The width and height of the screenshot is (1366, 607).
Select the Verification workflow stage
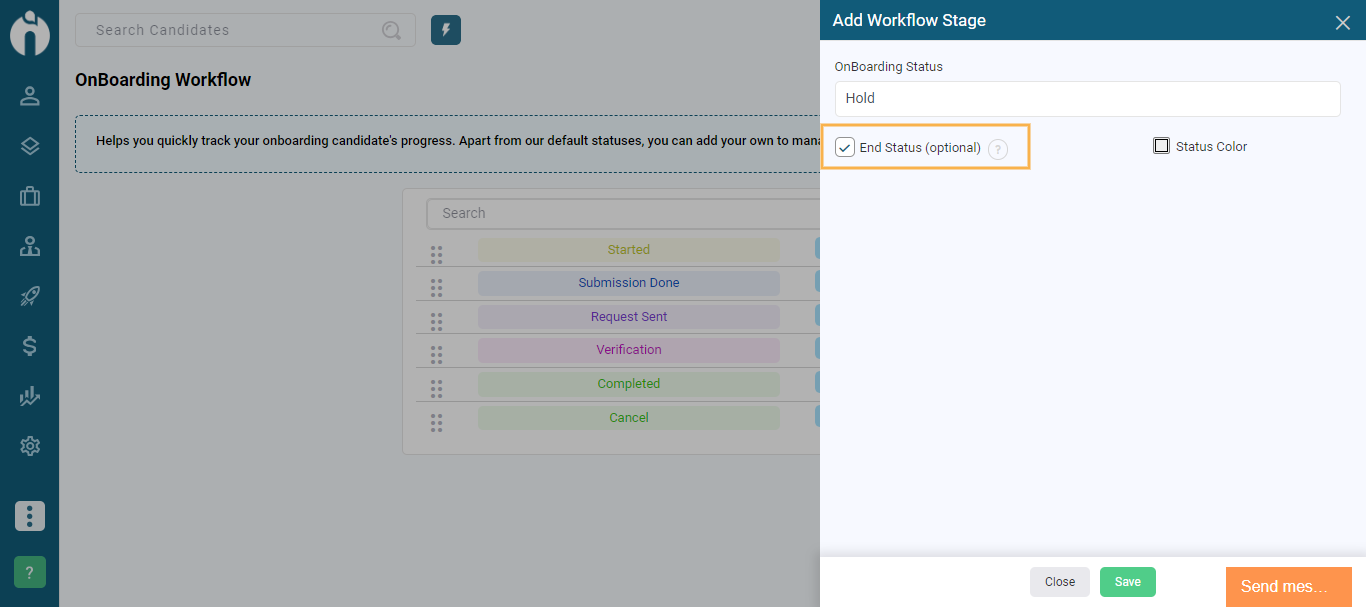click(x=629, y=350)
